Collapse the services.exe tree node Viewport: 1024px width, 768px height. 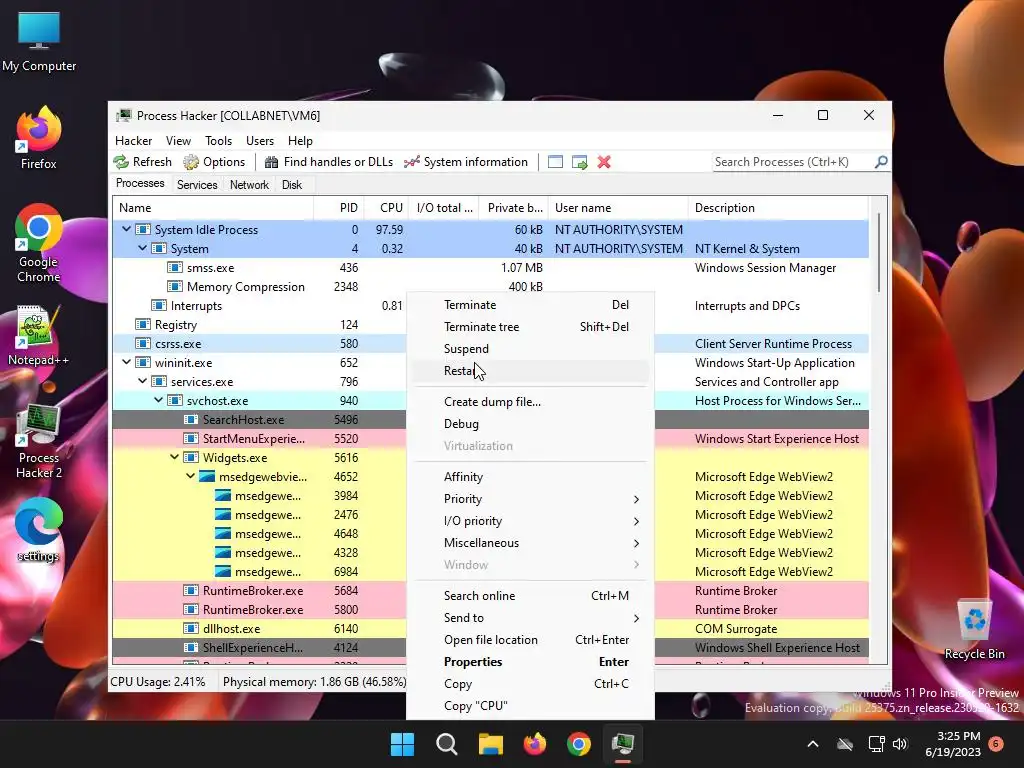click(142, 381)
